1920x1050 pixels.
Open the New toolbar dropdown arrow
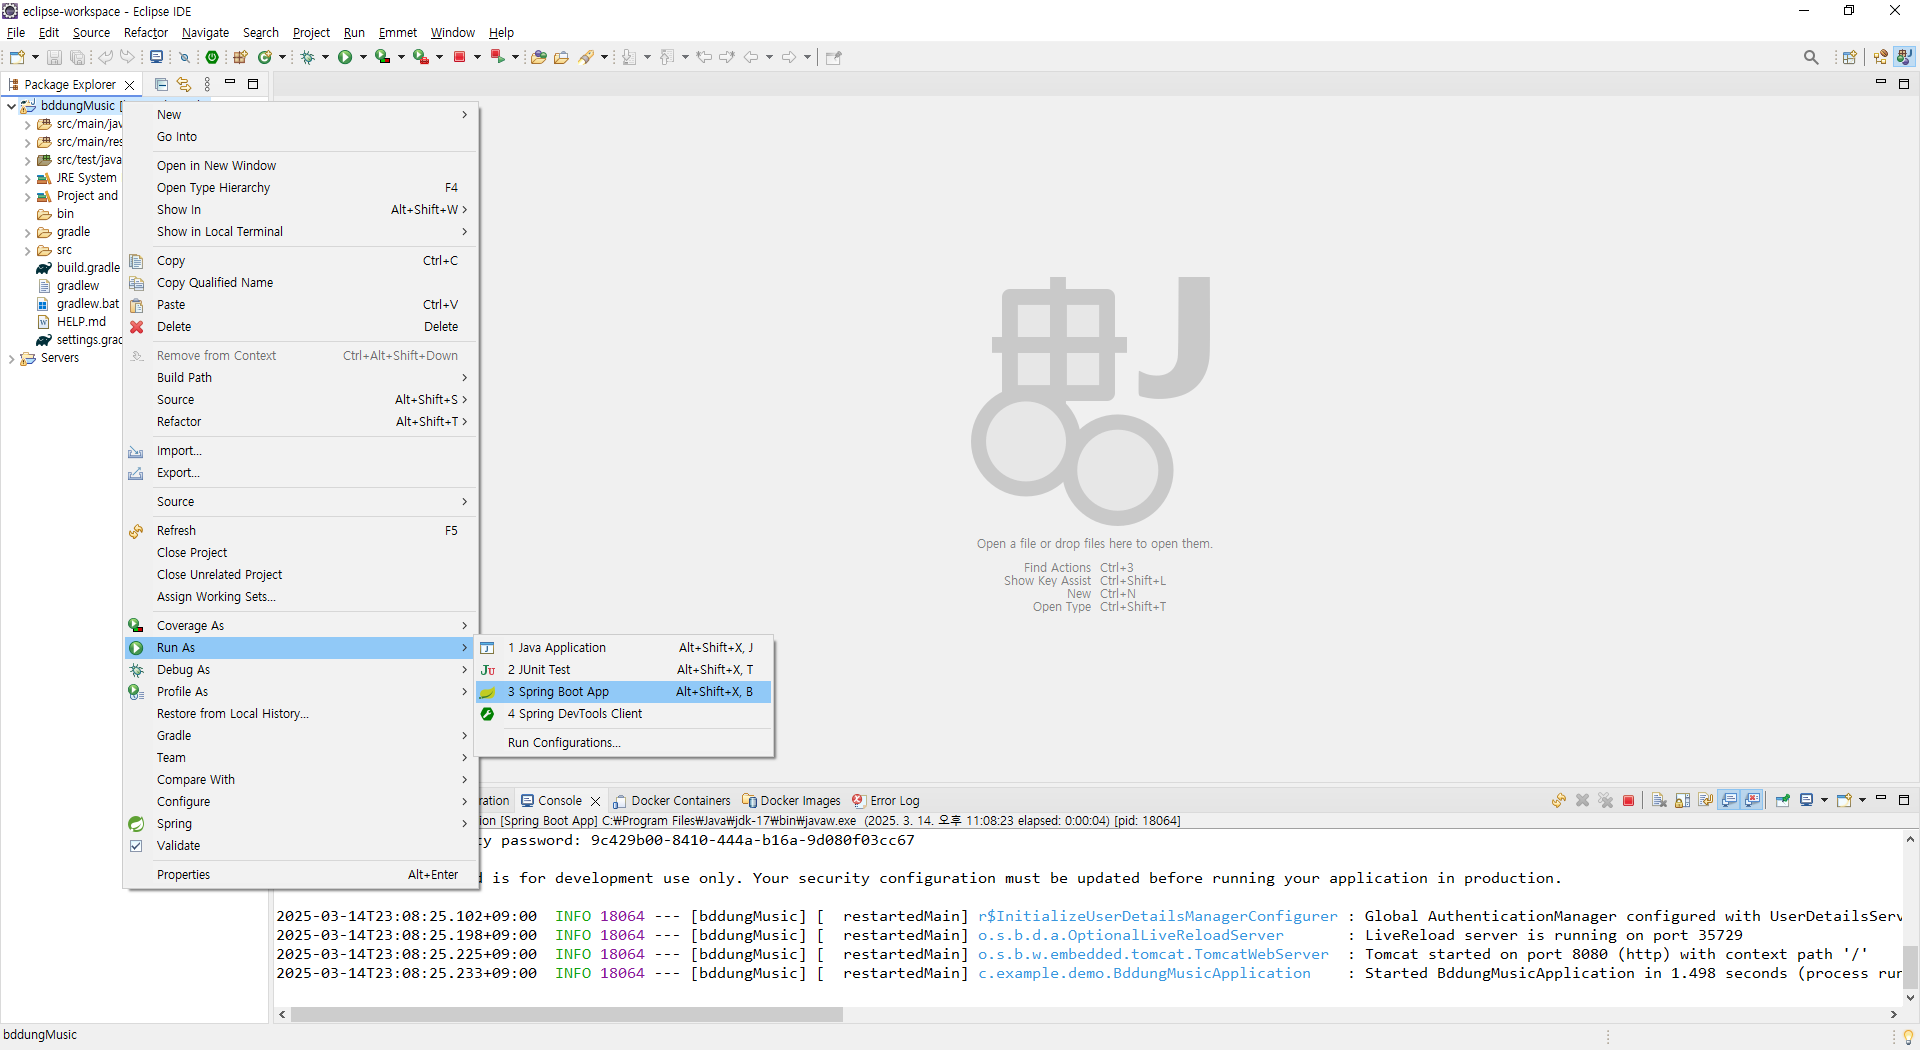pos(35,57)
